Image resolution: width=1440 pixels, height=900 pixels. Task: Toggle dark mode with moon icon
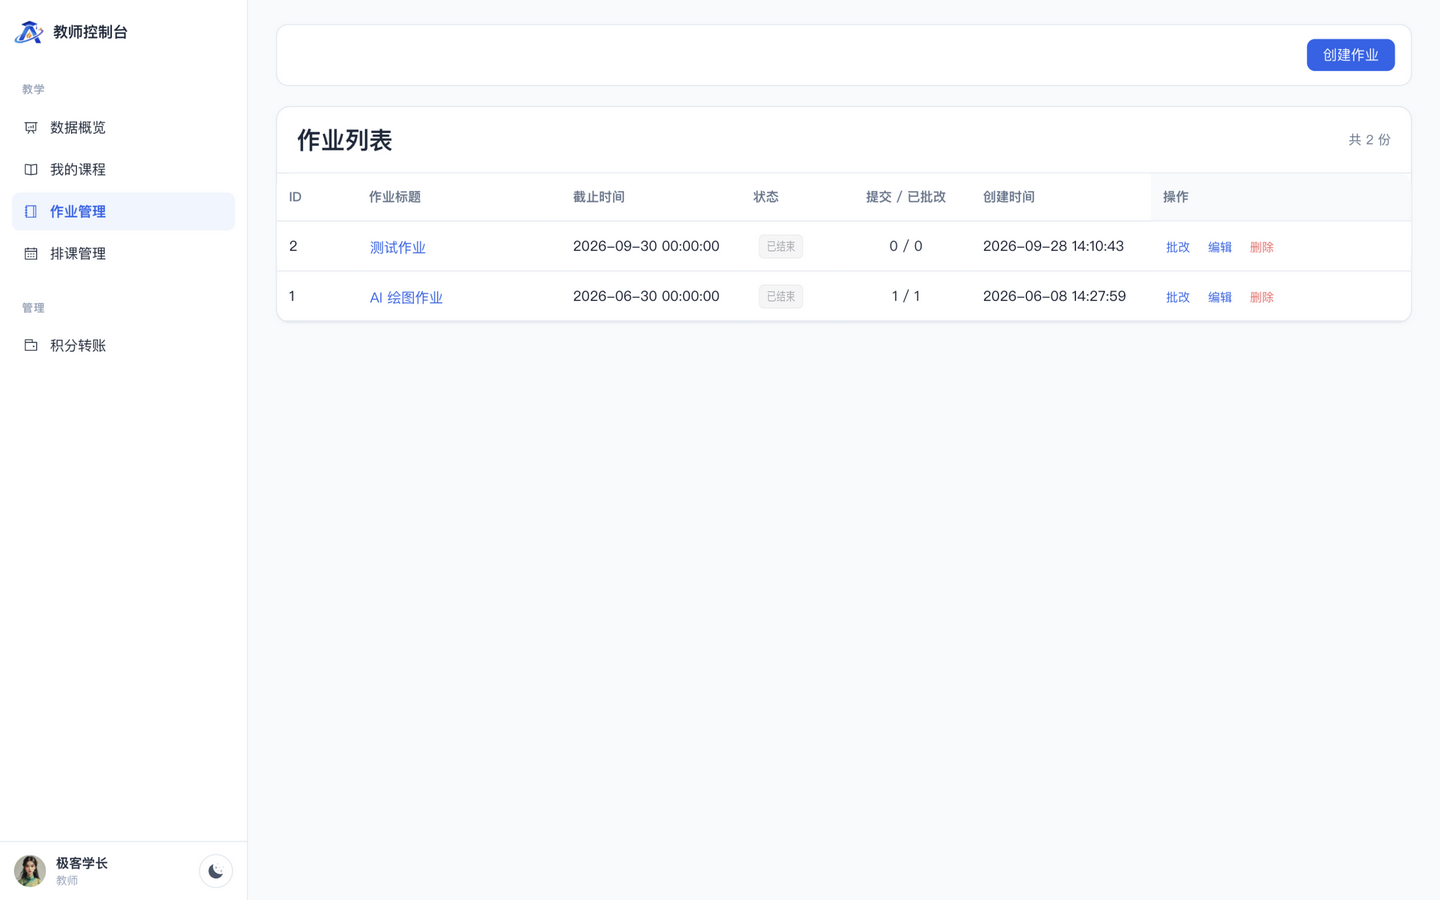pos(216,871)
